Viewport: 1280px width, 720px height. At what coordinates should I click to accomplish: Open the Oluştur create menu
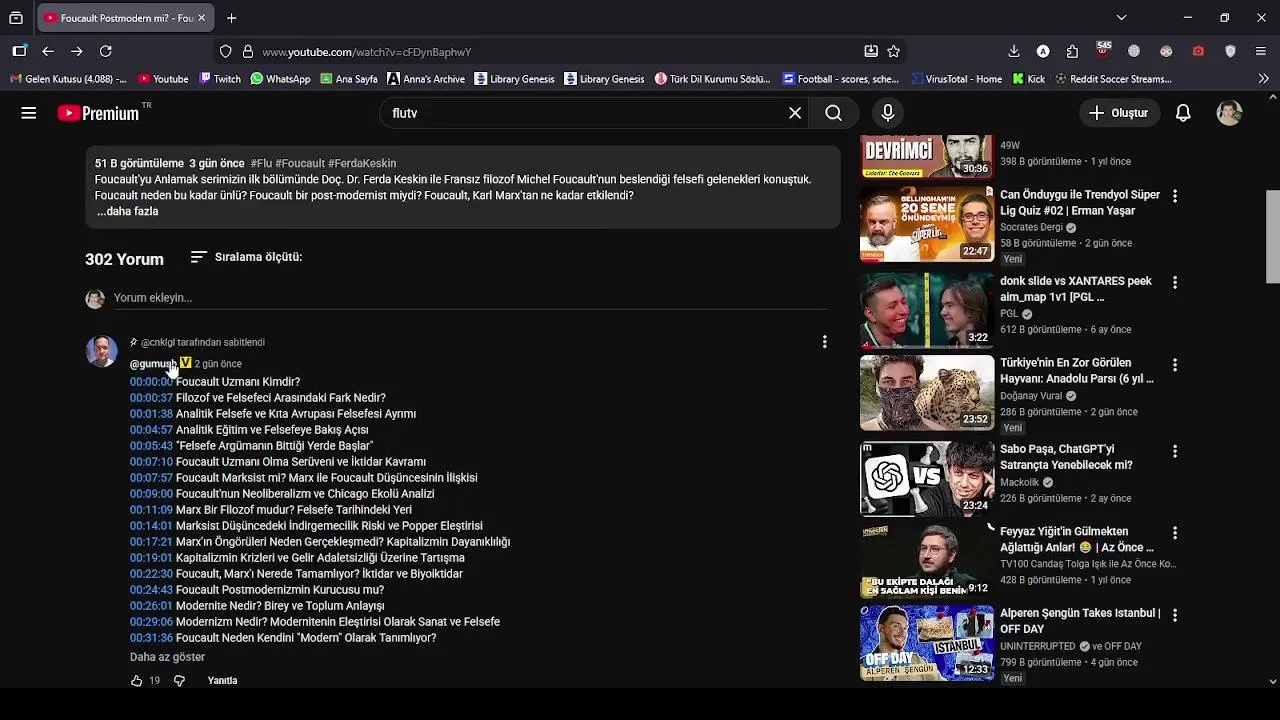(x=1119, y=113)
